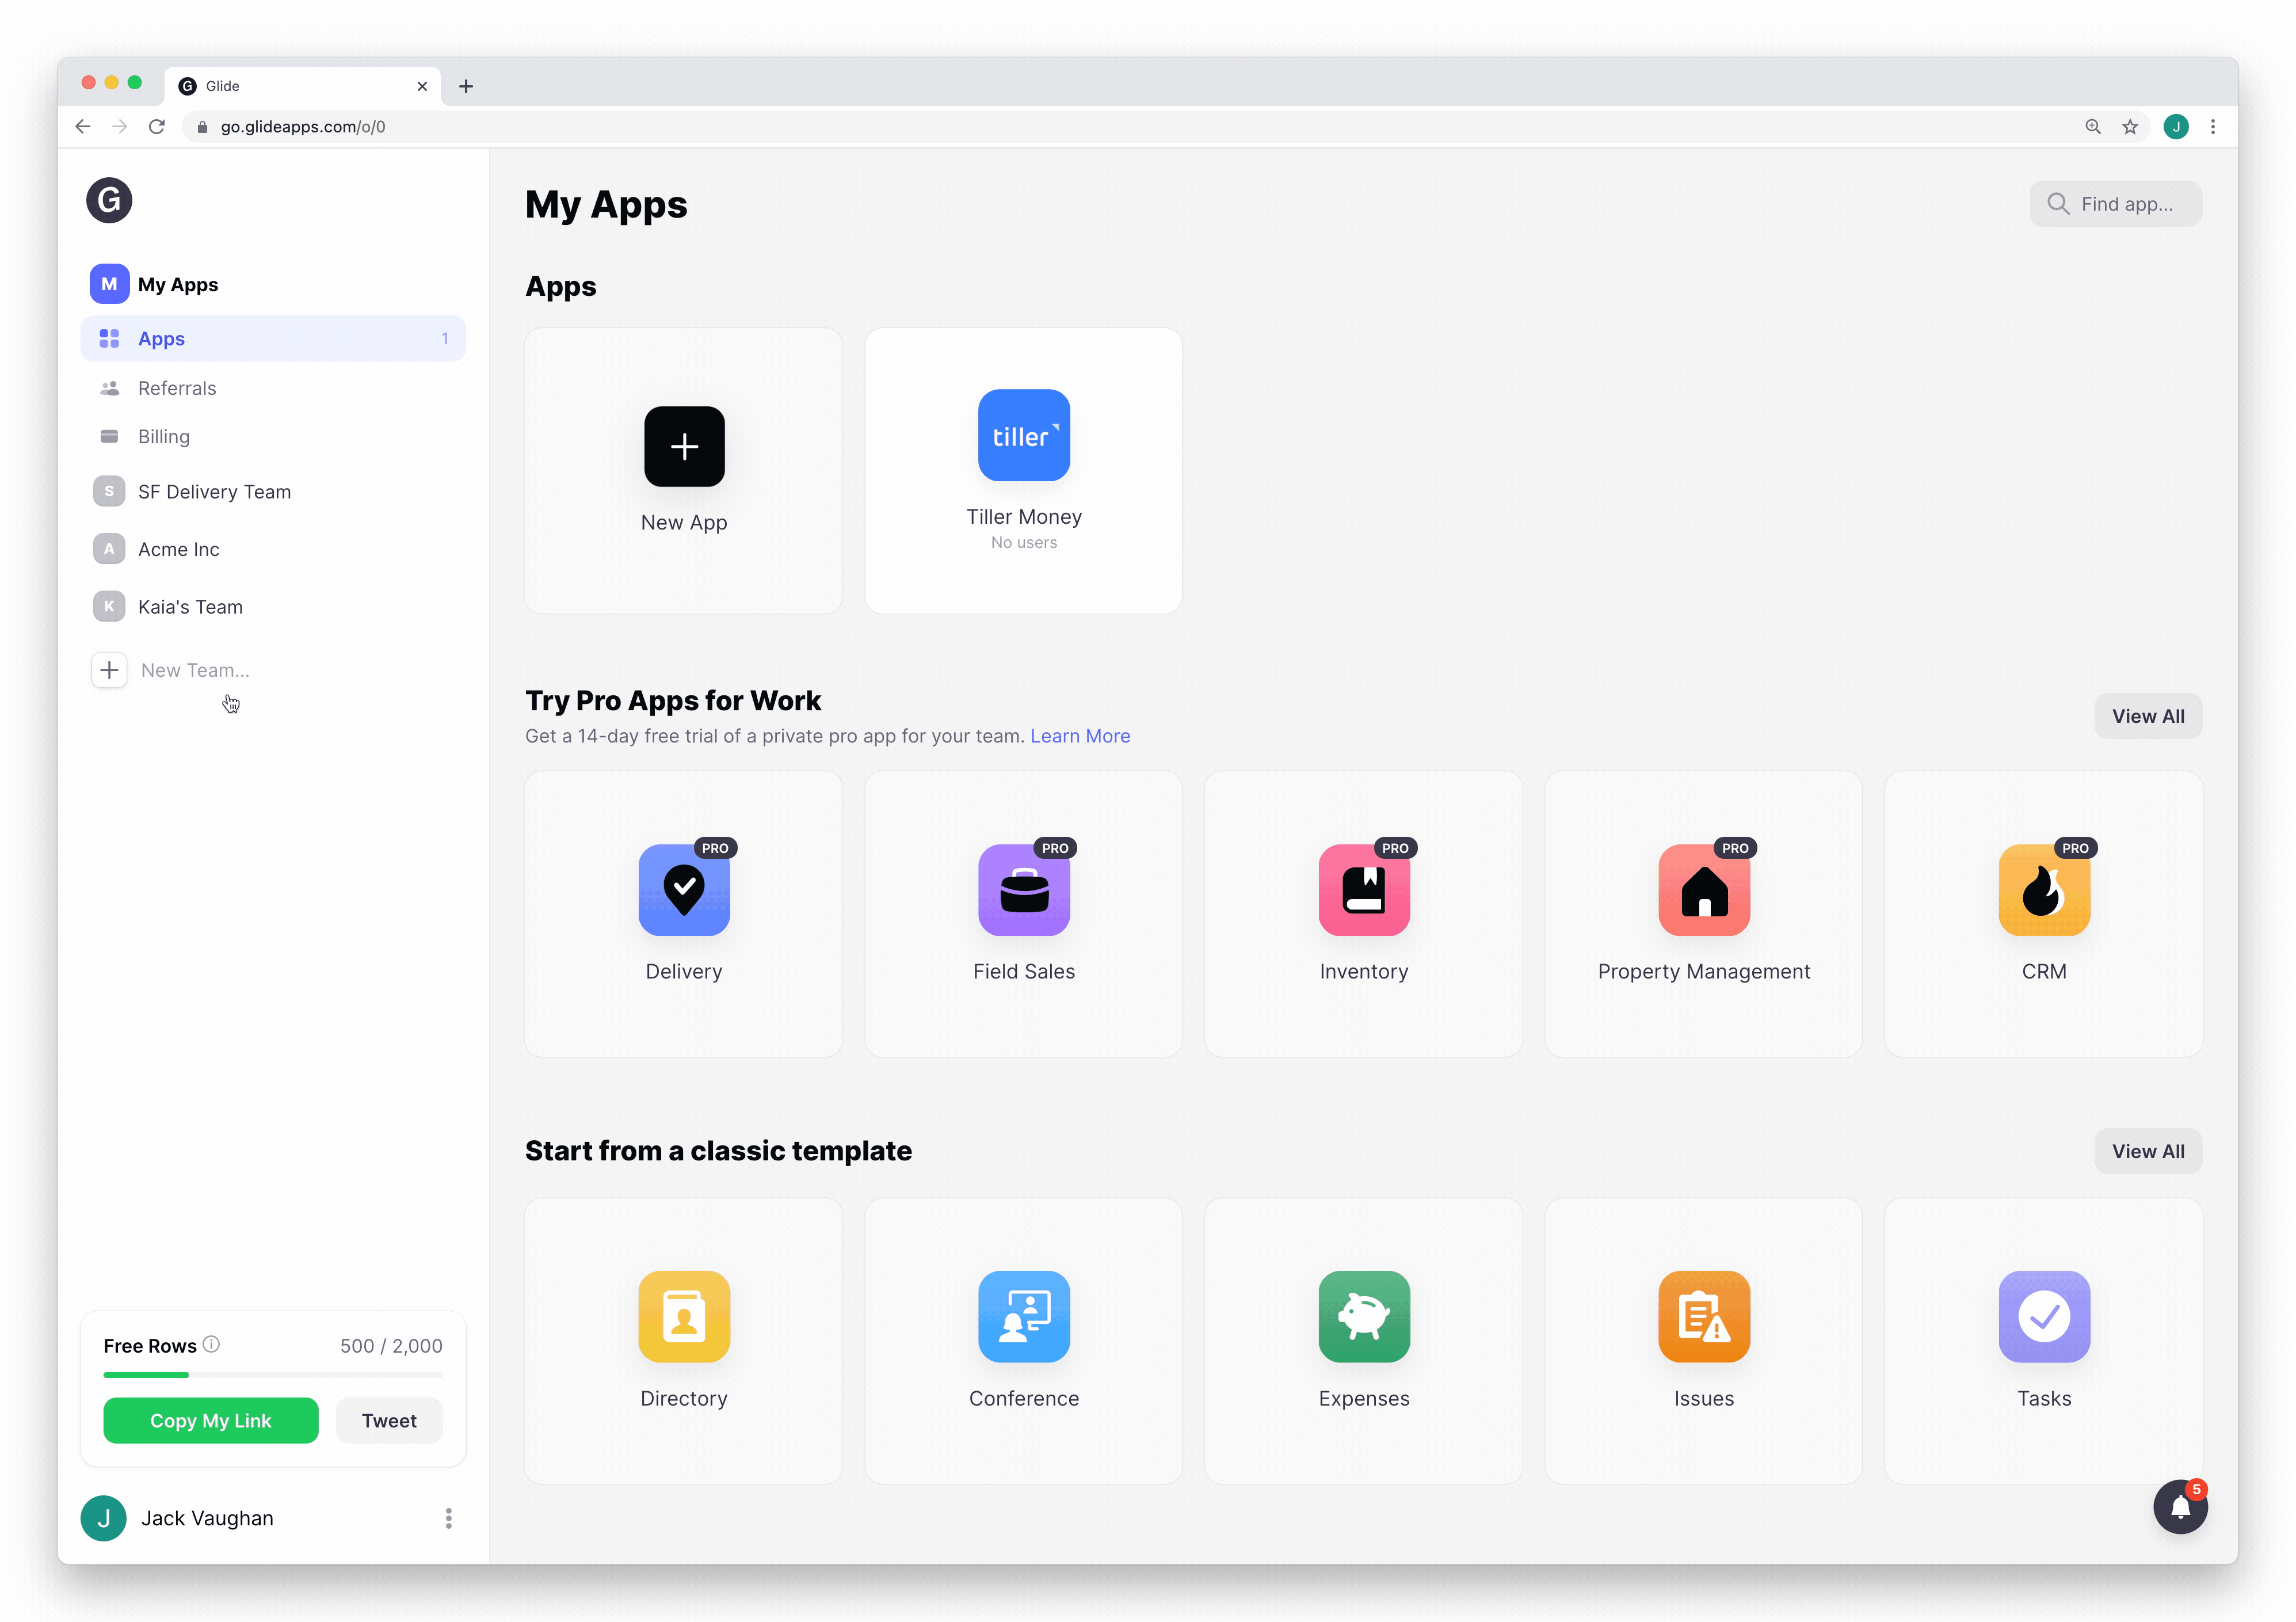Switch to SF Delivery Team

(214, 492)
